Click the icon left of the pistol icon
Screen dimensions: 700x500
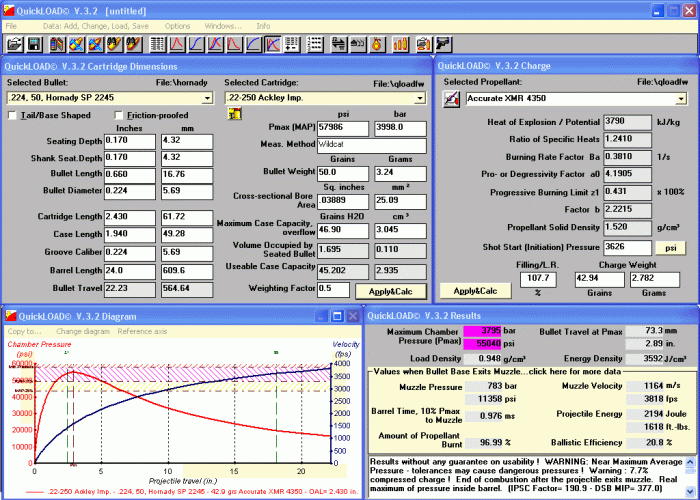(x=424, y=44)
